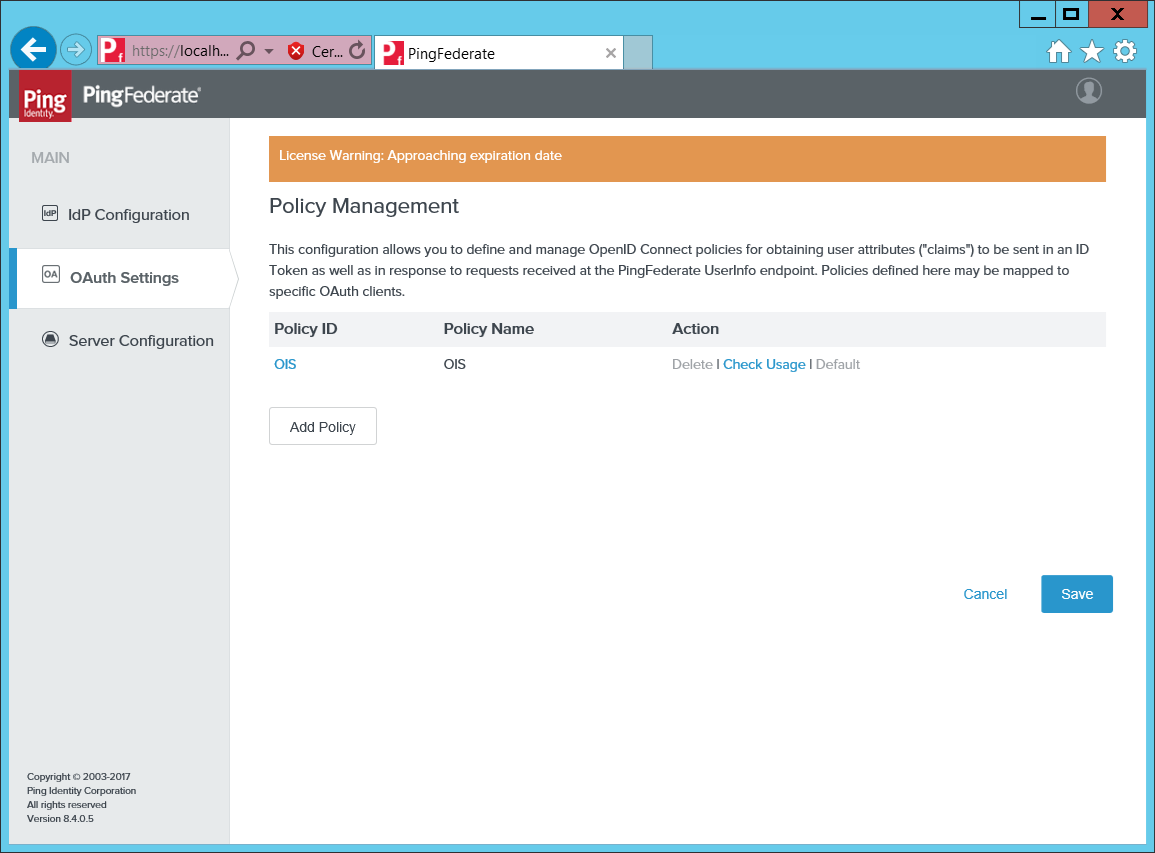
Task: Open Favorites star icon
Action: point(1092,52)
